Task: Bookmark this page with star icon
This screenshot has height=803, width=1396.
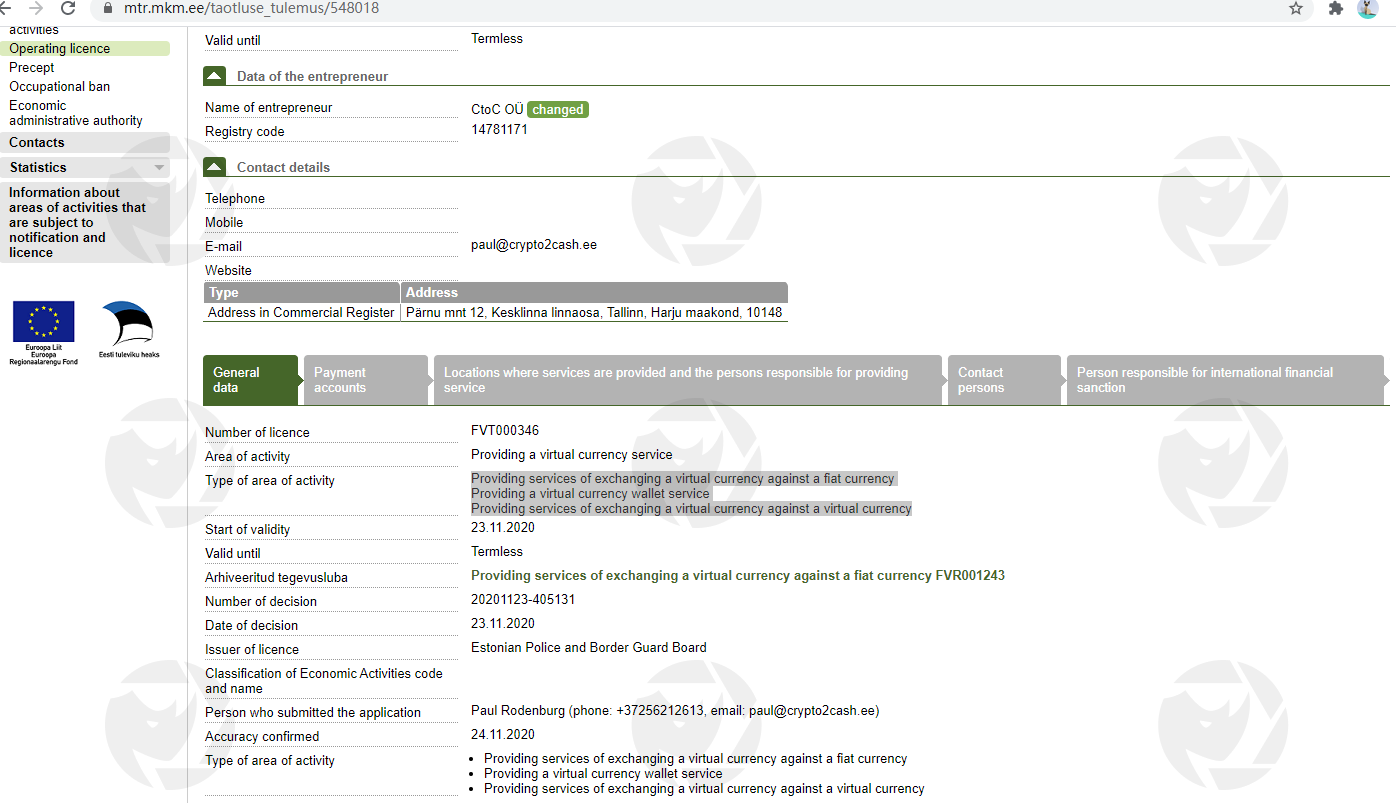Action: coord(1296,8)
